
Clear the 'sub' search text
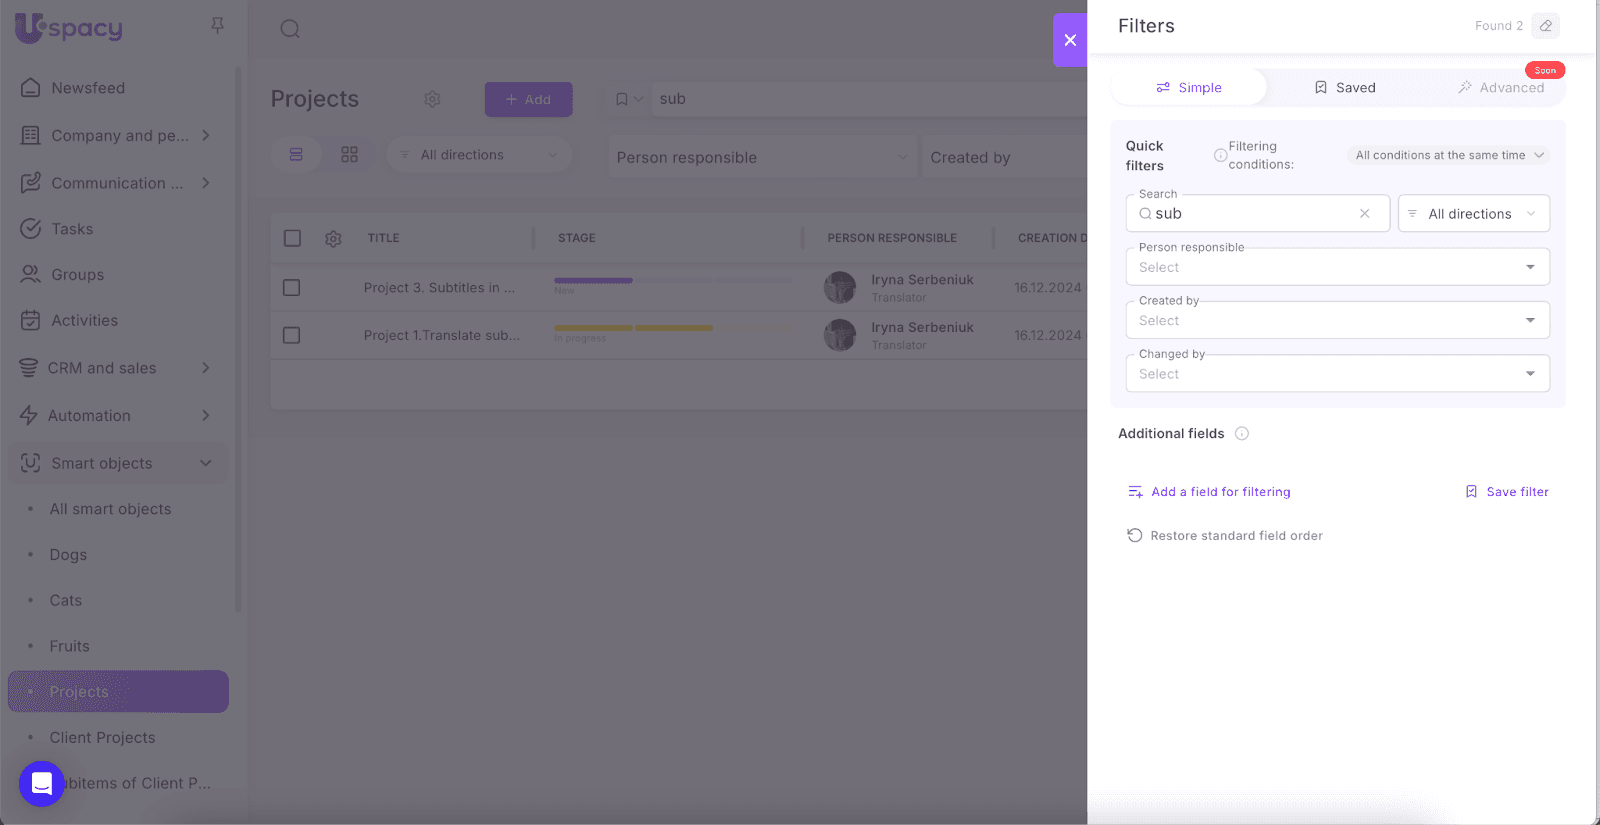pyautogui.click(x=1364, y=214)
